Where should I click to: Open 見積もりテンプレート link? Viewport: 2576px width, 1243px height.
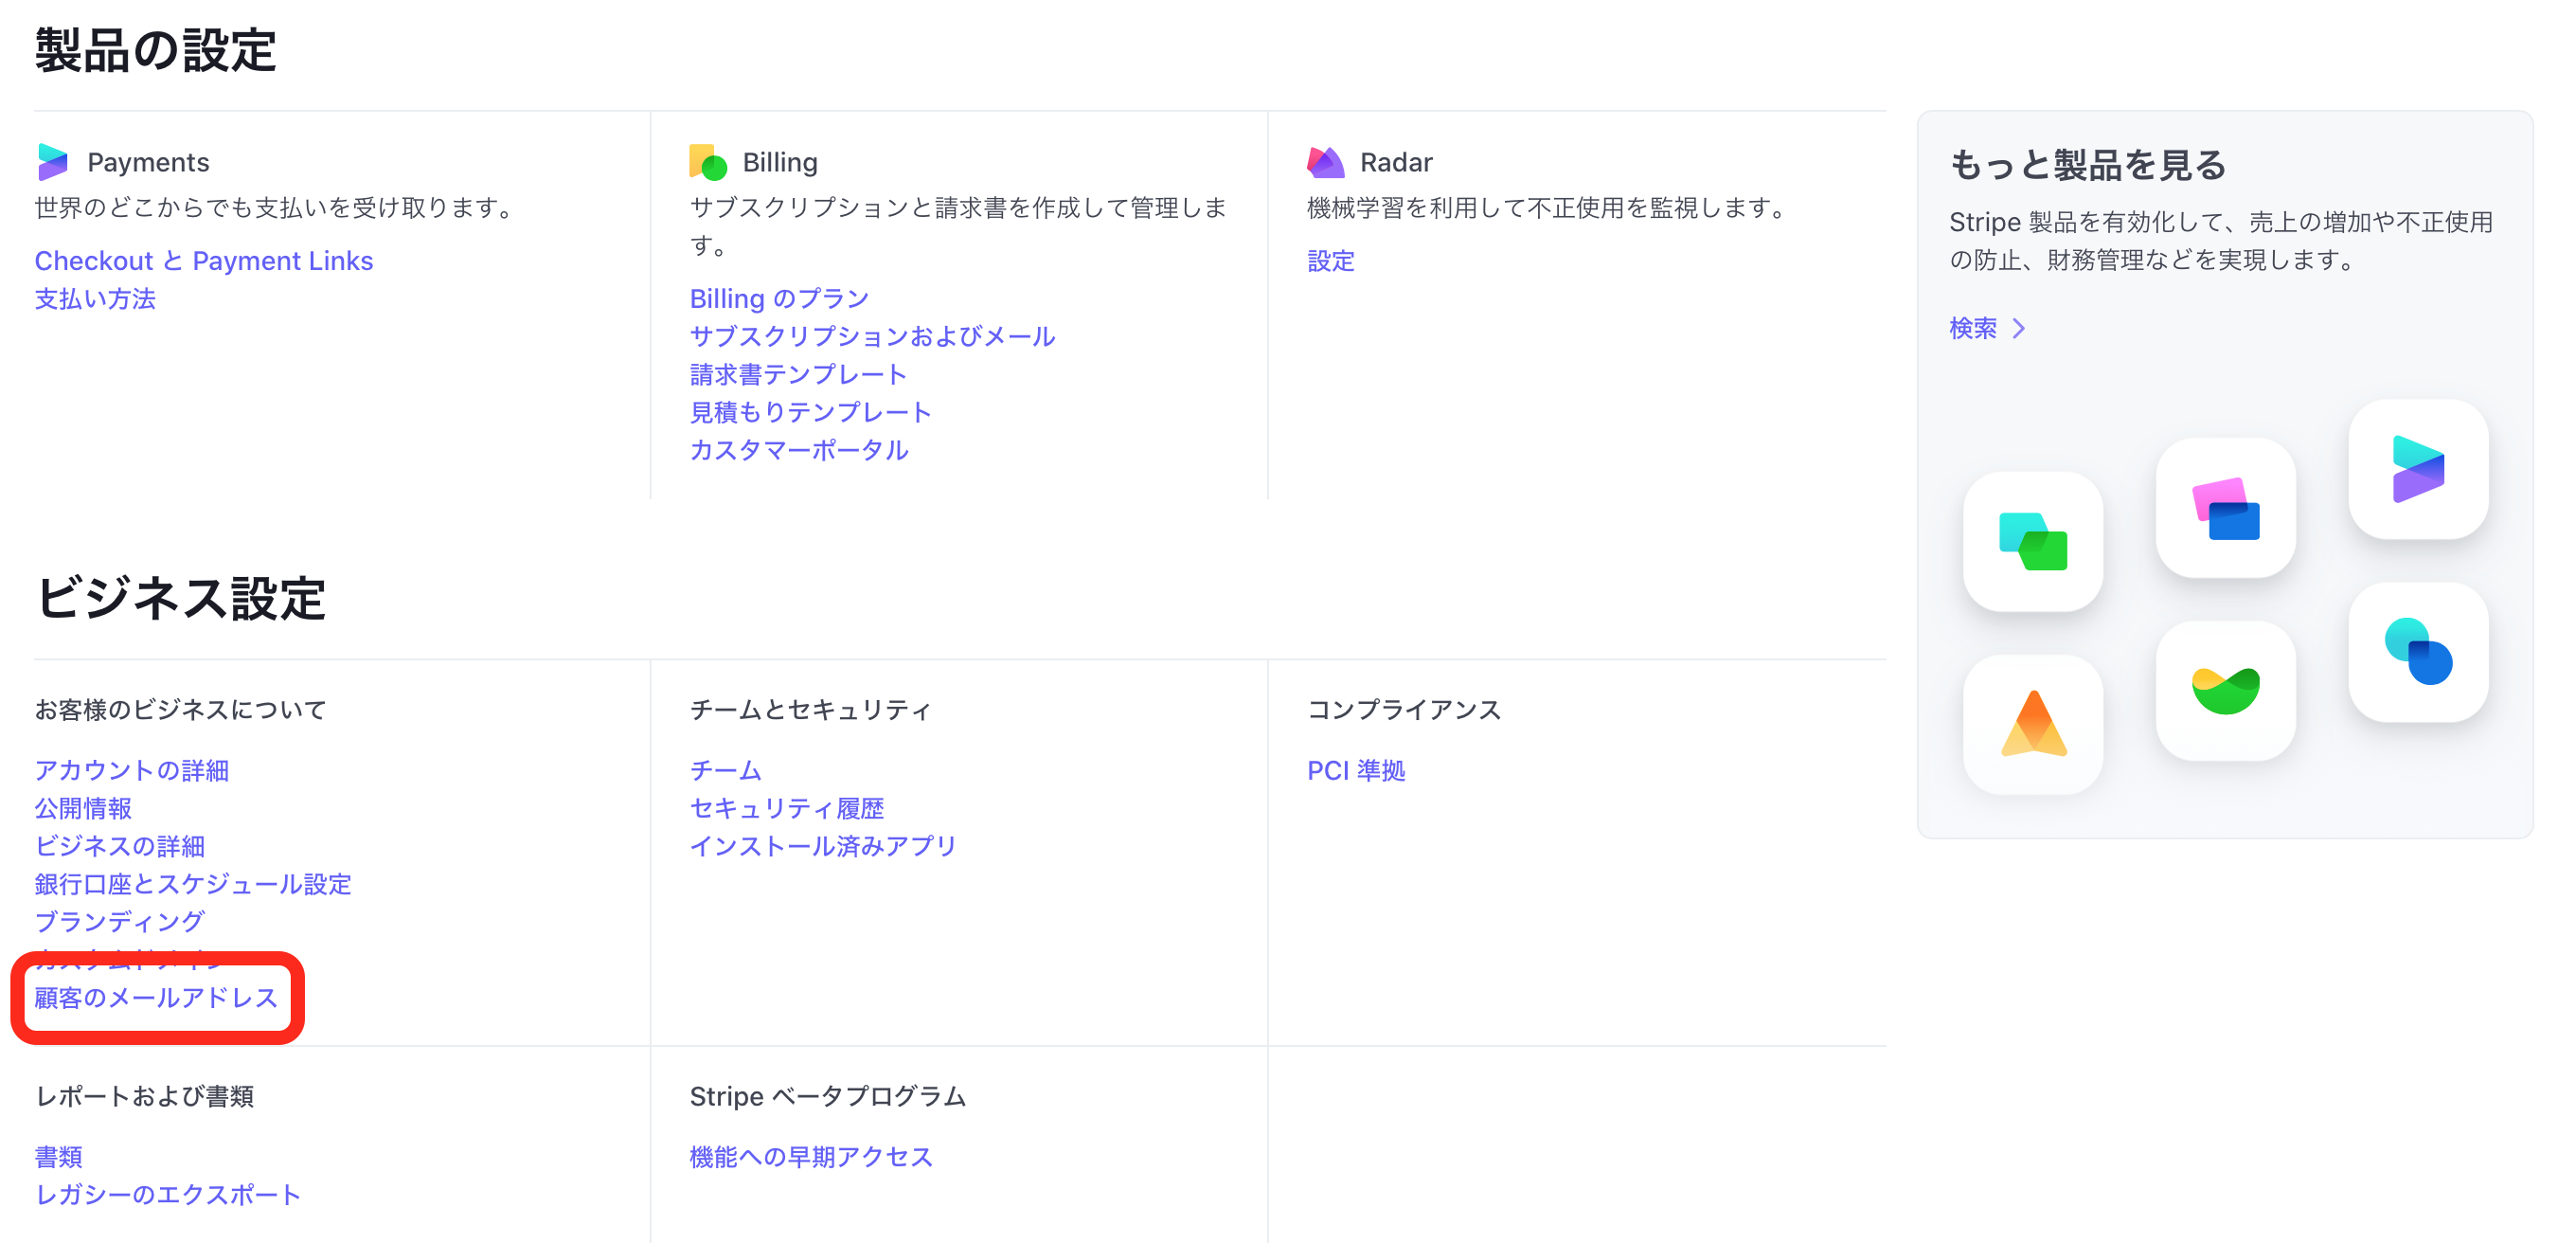pos(810,413)
